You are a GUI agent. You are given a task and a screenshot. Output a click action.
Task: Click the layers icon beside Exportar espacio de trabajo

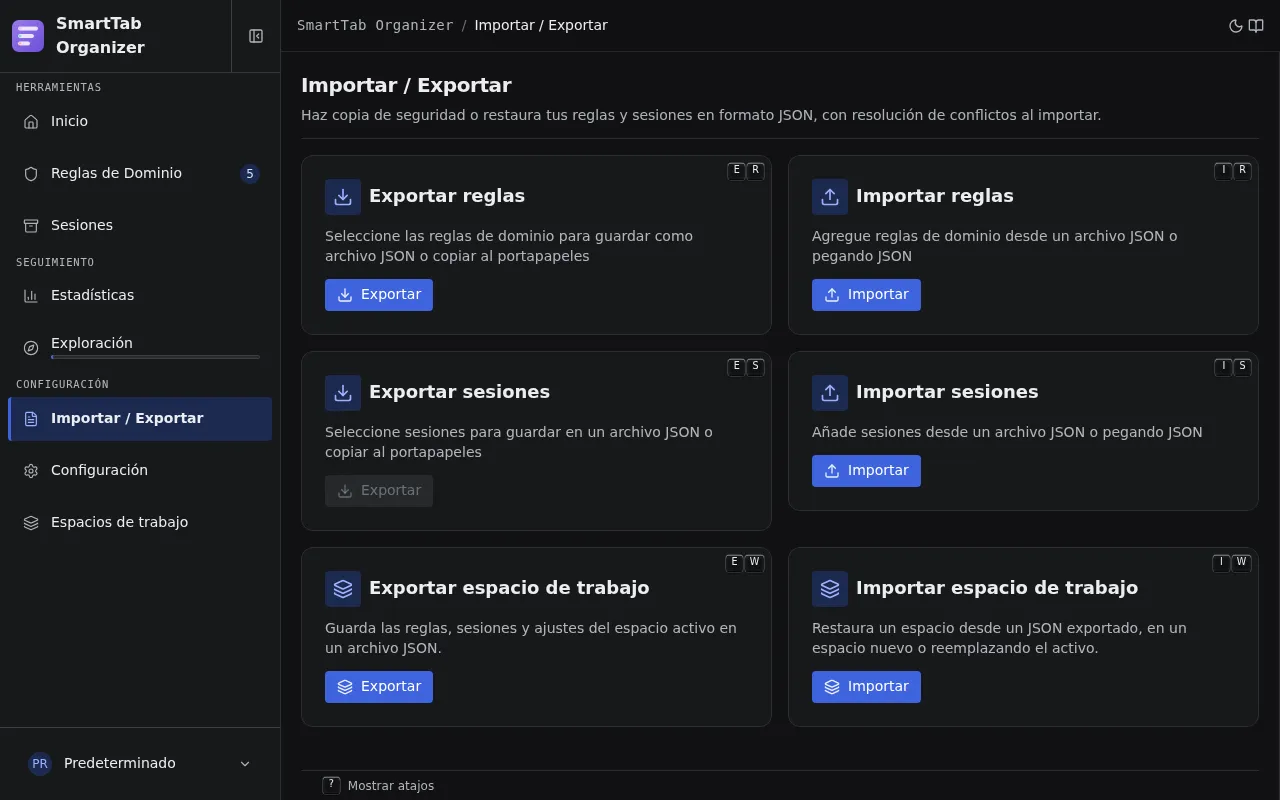point(343,589)
